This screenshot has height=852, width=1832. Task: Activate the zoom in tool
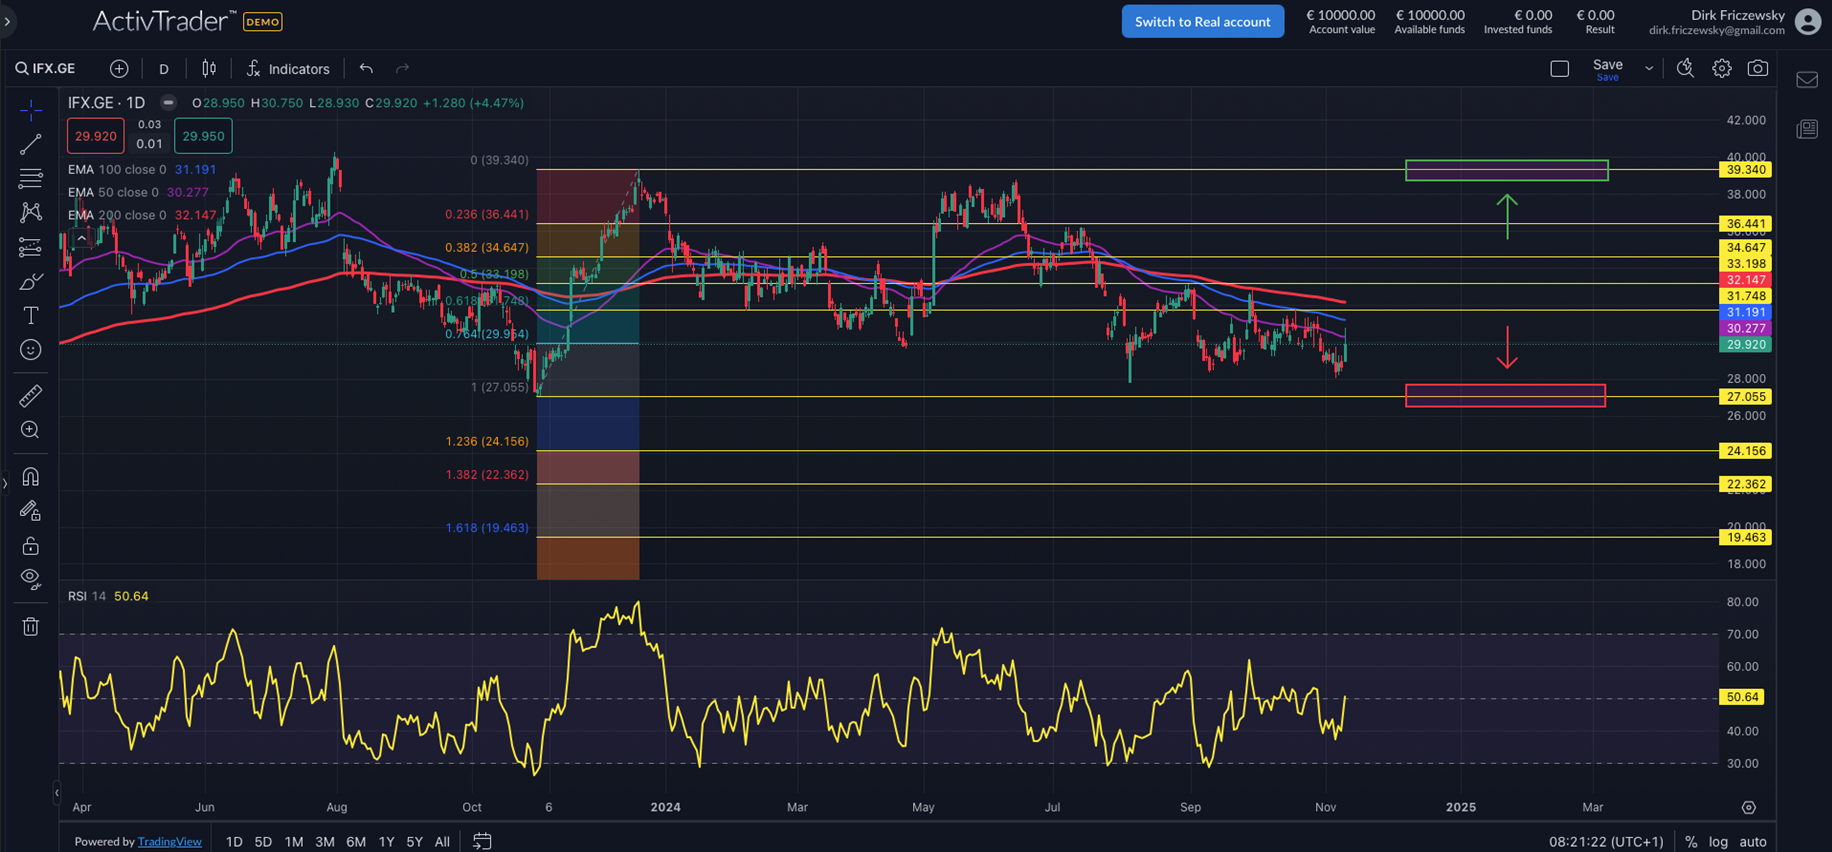click(x=31, y=430)
